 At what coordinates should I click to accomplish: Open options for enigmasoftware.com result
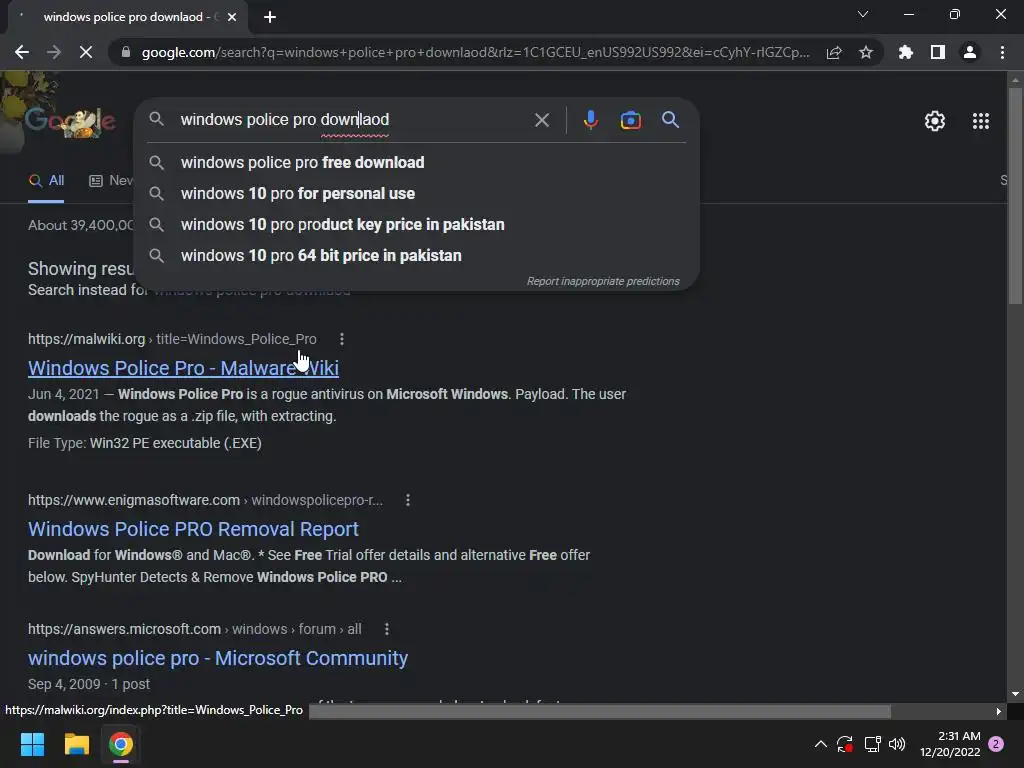click(408, 500)
